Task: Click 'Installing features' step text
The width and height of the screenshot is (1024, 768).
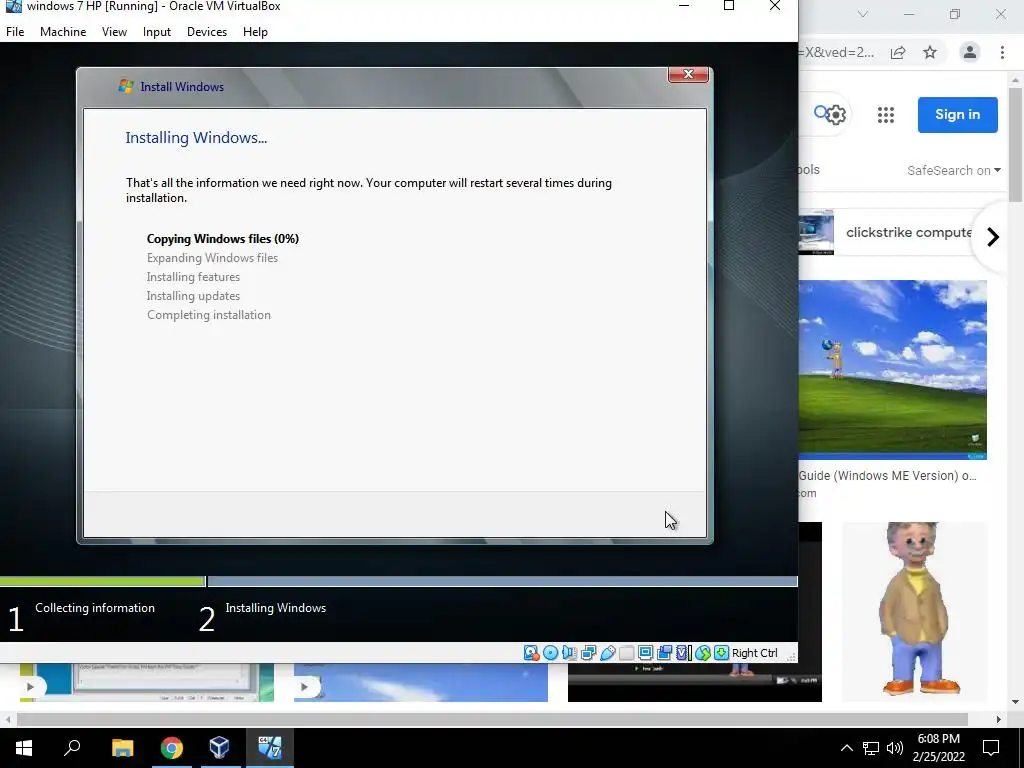Action: tap(193, 276)
